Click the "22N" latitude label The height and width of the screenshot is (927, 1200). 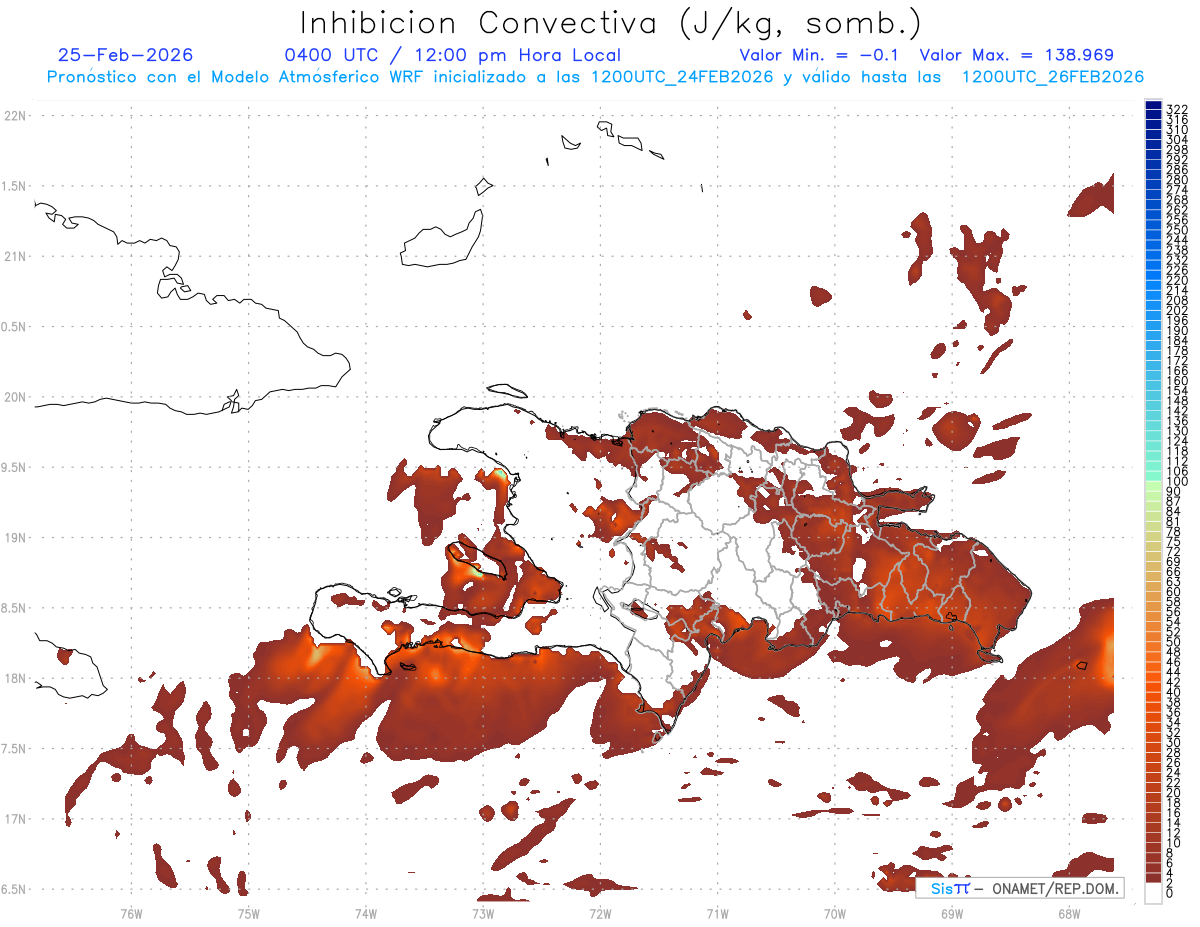15,115
